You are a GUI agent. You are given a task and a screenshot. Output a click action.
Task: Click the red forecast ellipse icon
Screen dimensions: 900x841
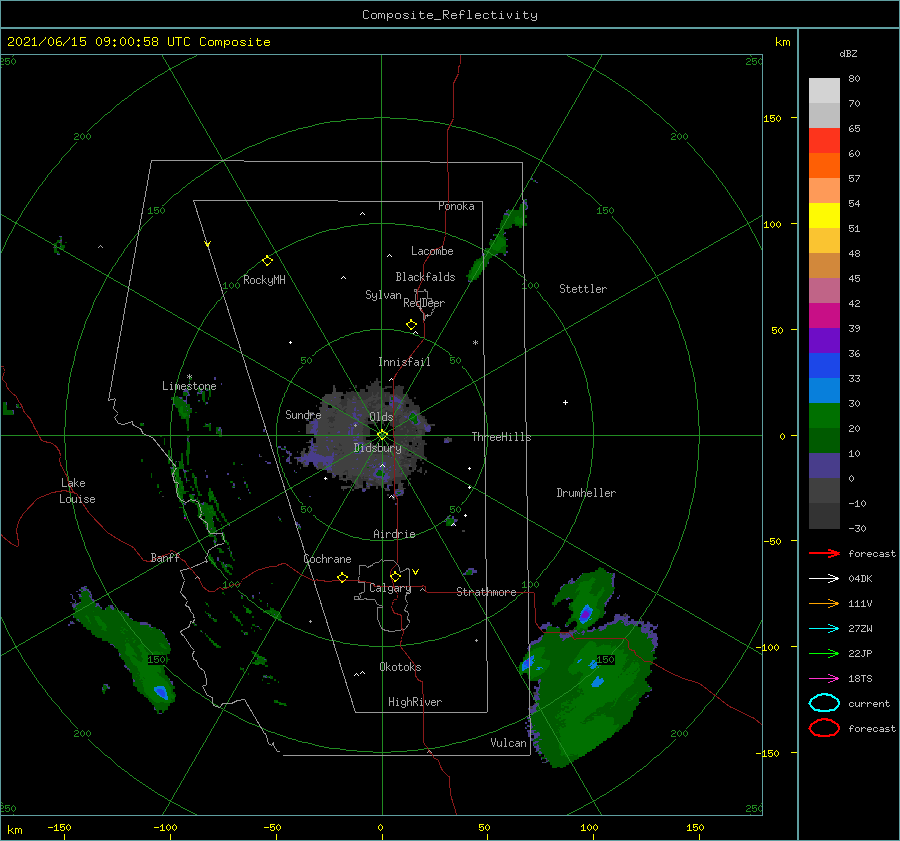(824, 728)
